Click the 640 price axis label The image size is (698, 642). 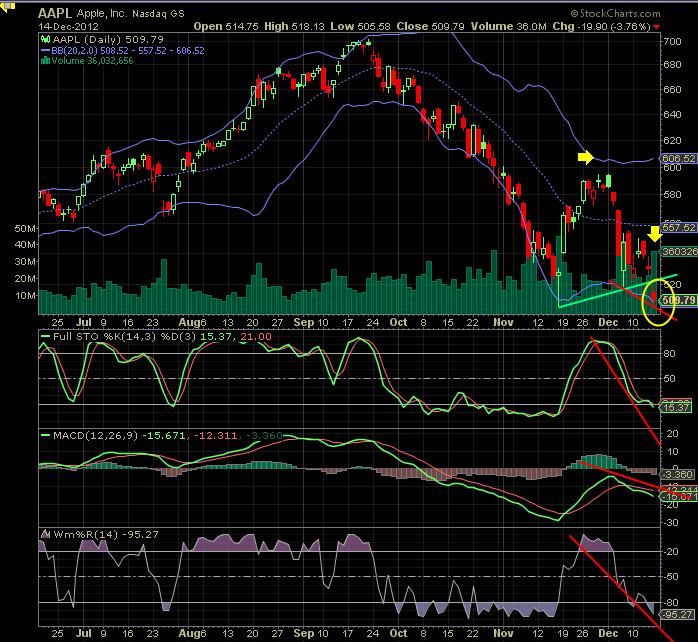click(x=672, y=114)
